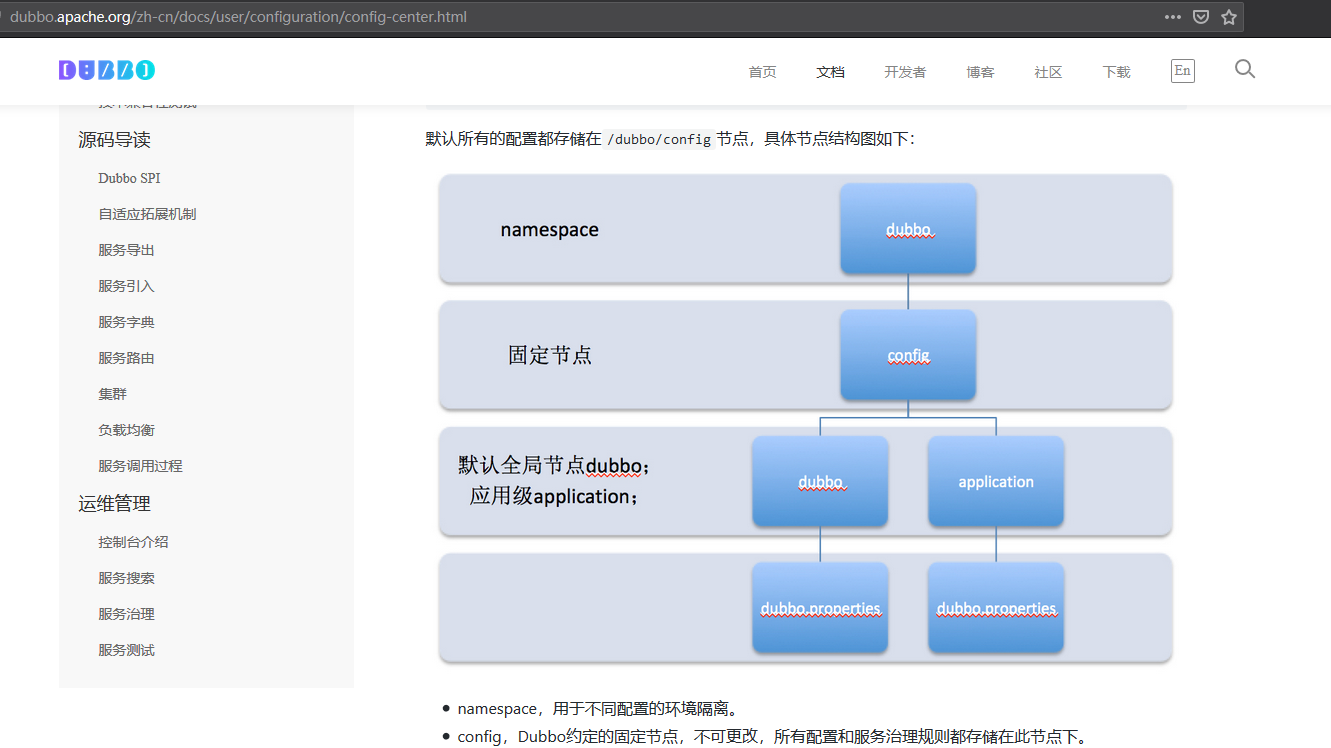Screen dimensions: 1331x748
Task: Open the 下载 navigation item
Action: click(x=1115, y=71)
